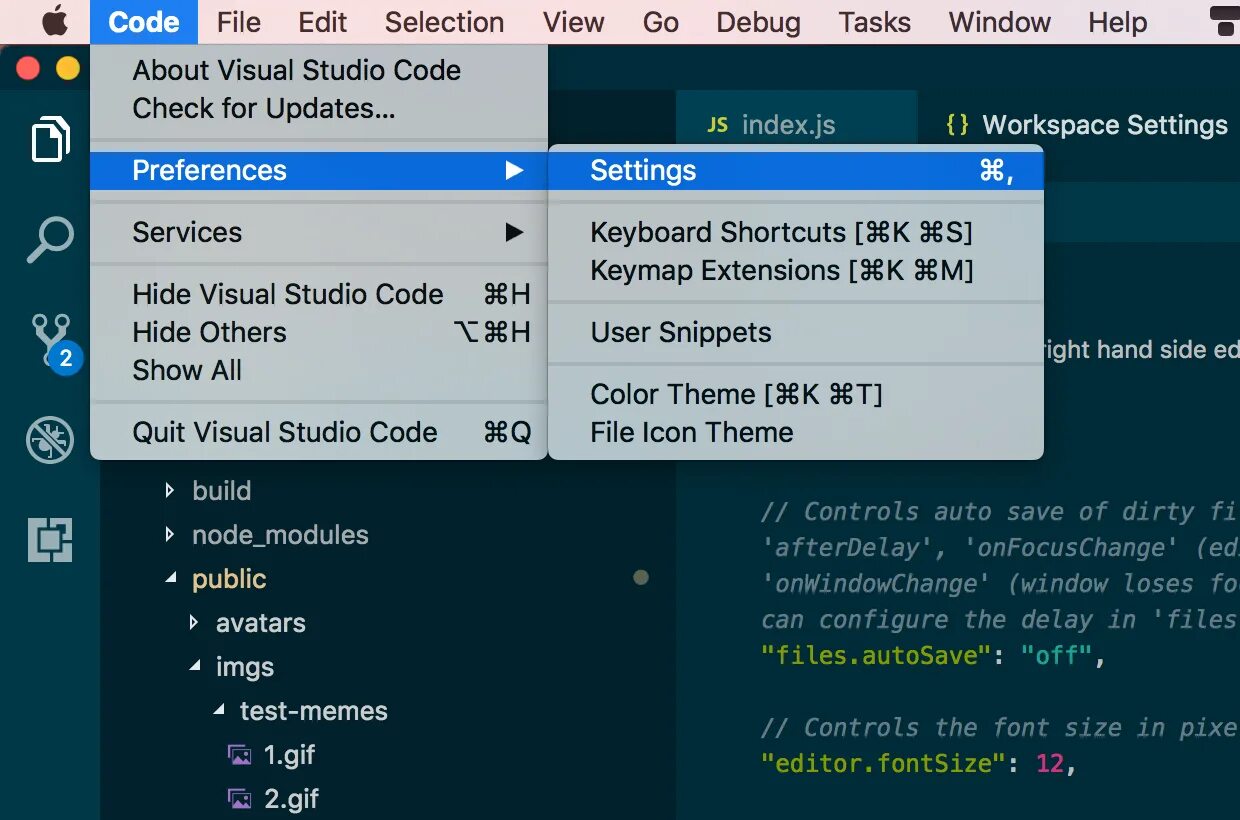Image resolution: width=1240 pixels, height=820 pixels.
Task: Switch to the Workspace Settings tab
Action: pos(1080,125)
